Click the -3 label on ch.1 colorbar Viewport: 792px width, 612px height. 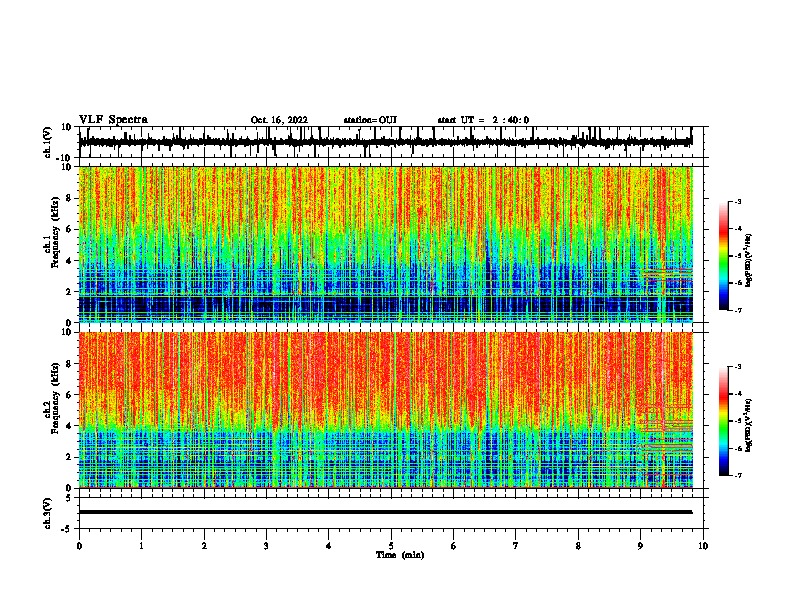tap(737, 201)
